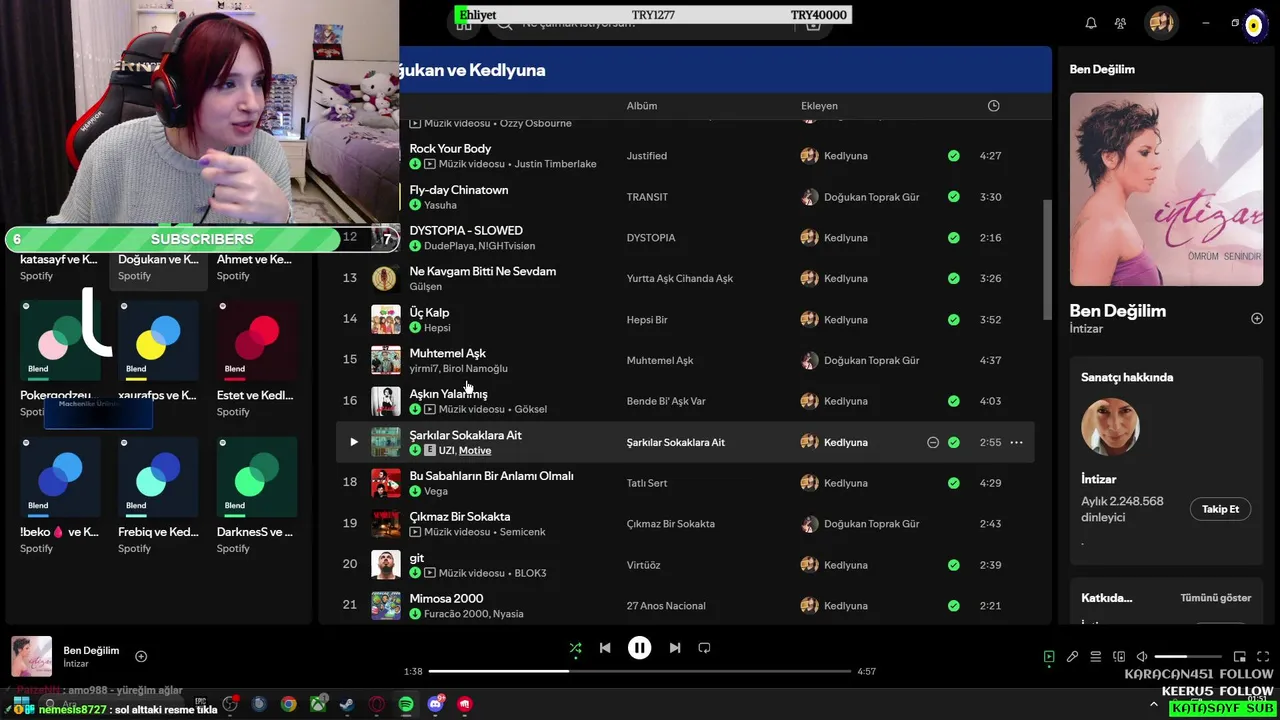The image size is (1280, 720).
Task: Open Motive artist link
Action: pyautogui.click(x=475, y=451)
